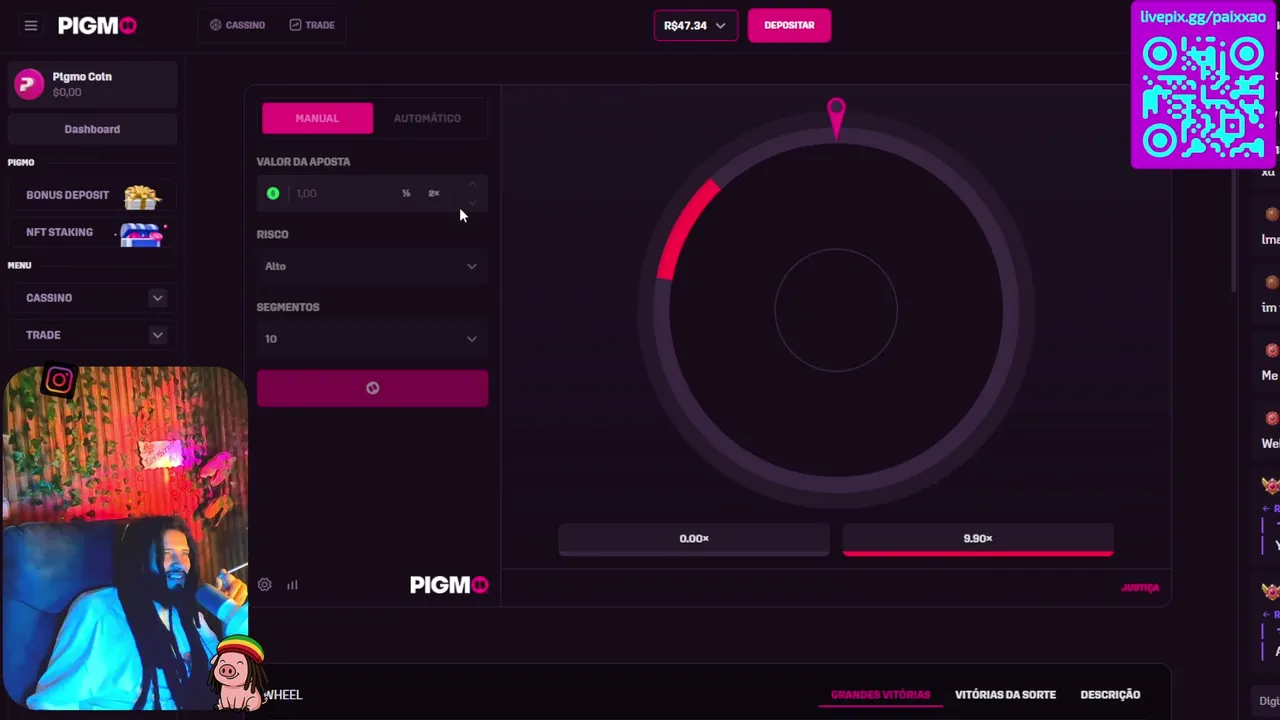This screenshot has height=720, width=1280.
Task: Click the PIGMO logo below the bet panel
Action: pyautogui.click(x=449, y=585)
